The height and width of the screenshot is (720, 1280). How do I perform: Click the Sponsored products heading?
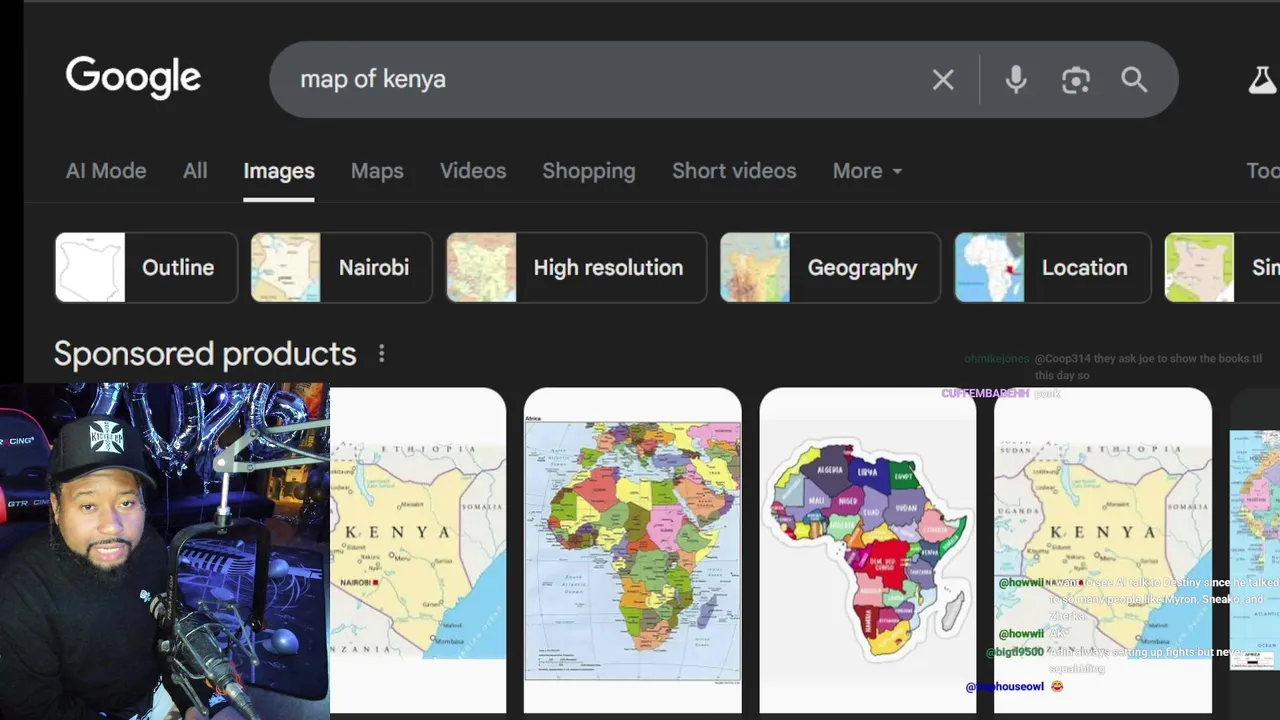tap(205, 354)
